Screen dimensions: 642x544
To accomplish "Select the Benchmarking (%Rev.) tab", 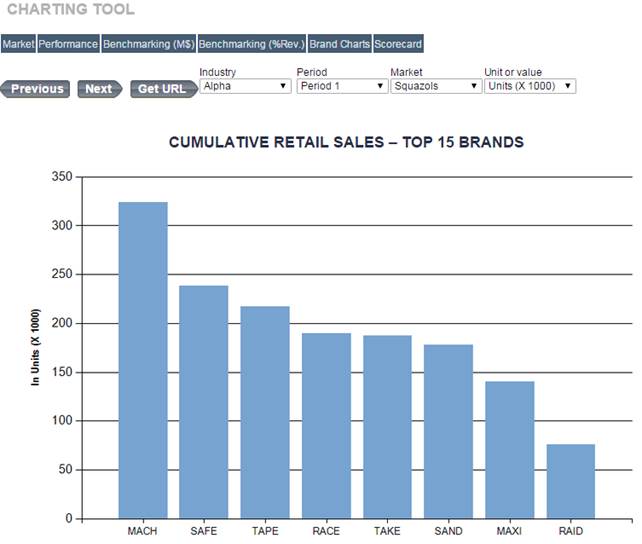I will point(252,44).
